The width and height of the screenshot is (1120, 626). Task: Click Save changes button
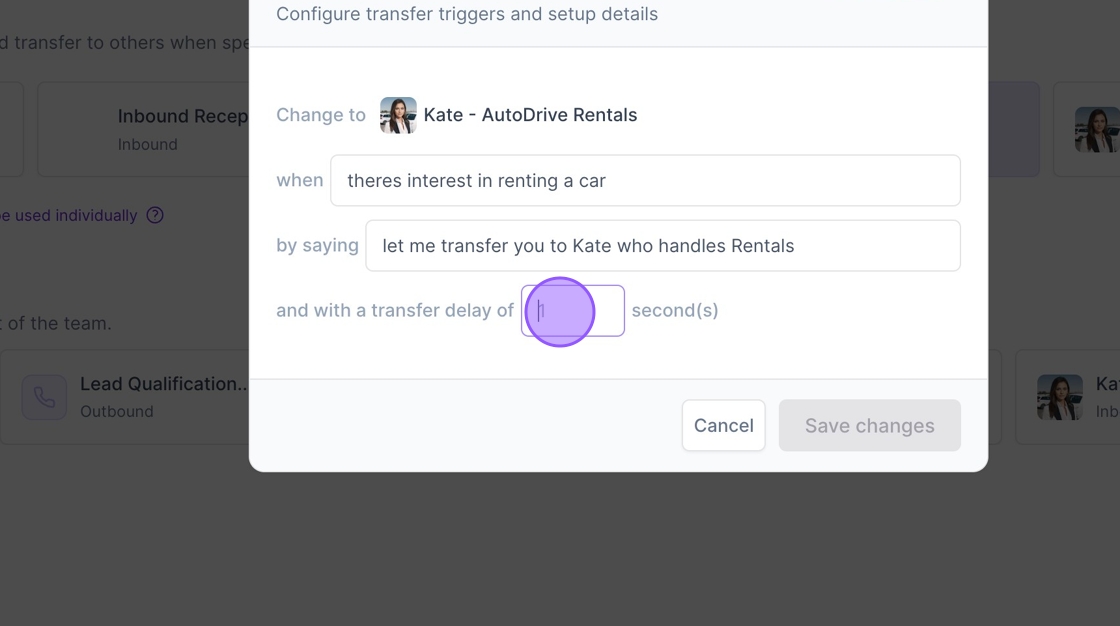(869, 425)
